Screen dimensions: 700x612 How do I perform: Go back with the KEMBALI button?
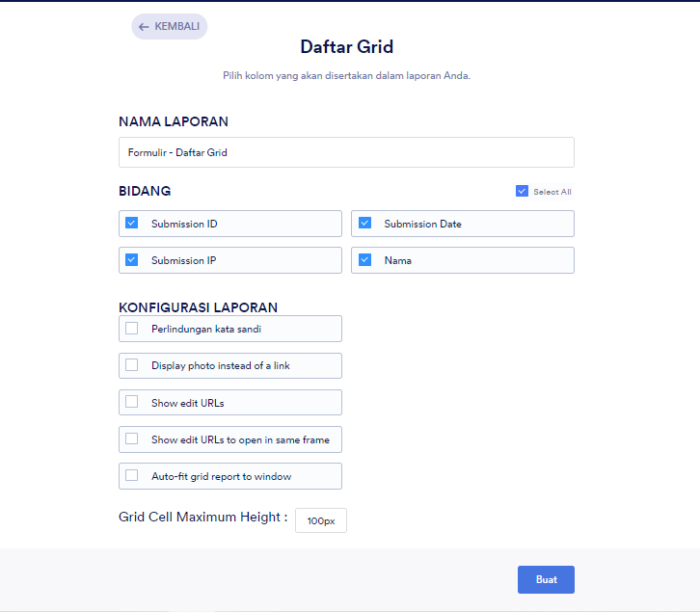169,26
